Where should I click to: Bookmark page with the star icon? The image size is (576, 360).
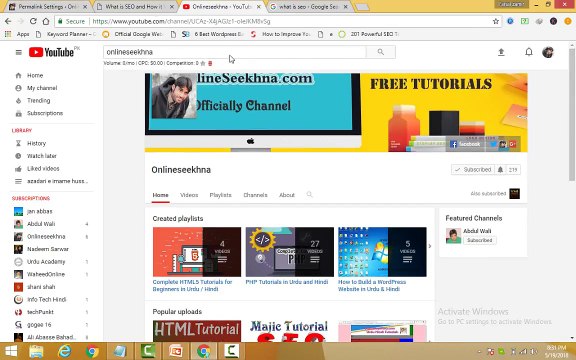tap(496, 21)
